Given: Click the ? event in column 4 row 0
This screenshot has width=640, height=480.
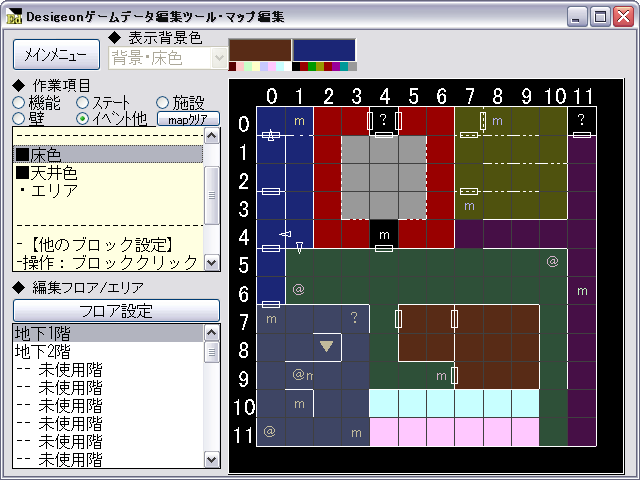Looking at the screenshot, I should pyautogui.click(x=383, y=119).
